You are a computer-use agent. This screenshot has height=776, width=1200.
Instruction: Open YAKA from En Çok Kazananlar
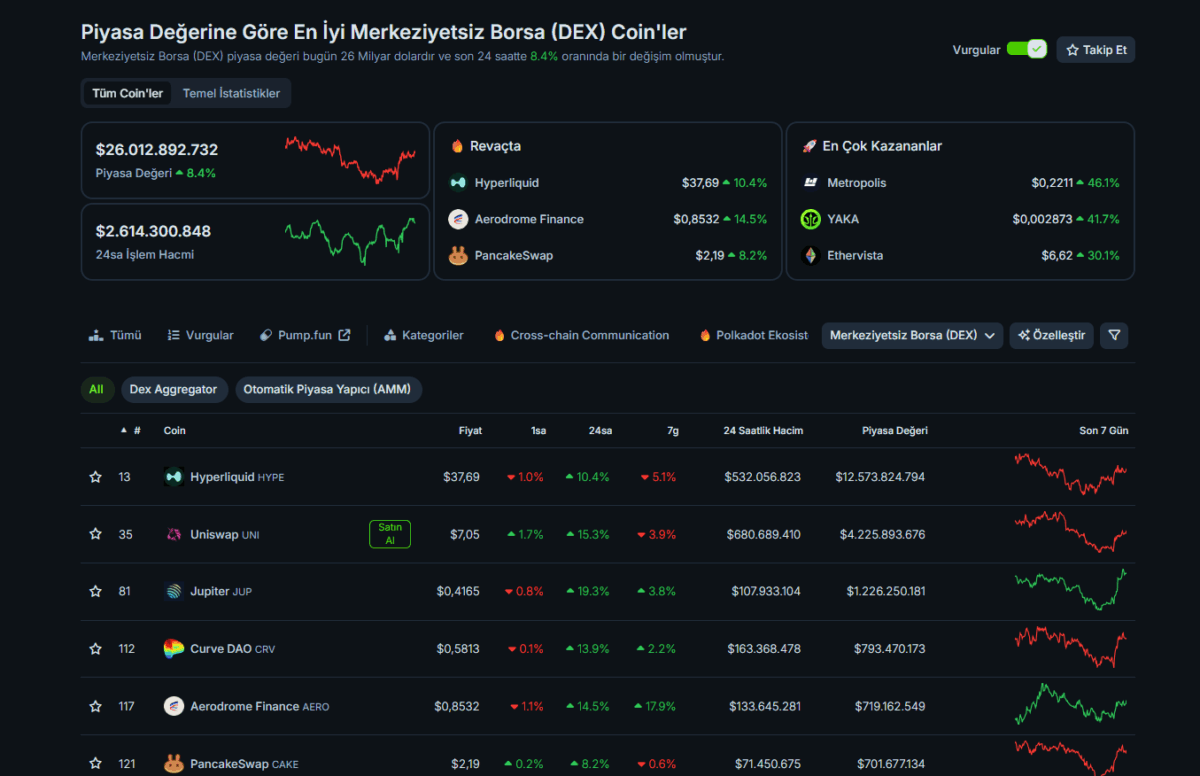tap(843, 219)
